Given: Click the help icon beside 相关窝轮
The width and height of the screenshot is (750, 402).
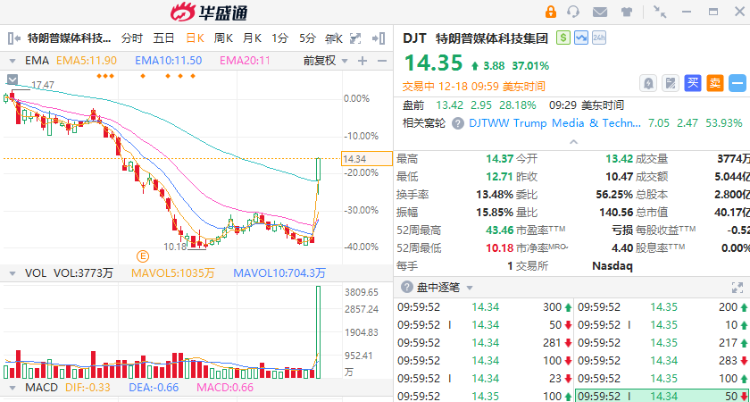Looking at the screenshot, I should click(458, 123).
